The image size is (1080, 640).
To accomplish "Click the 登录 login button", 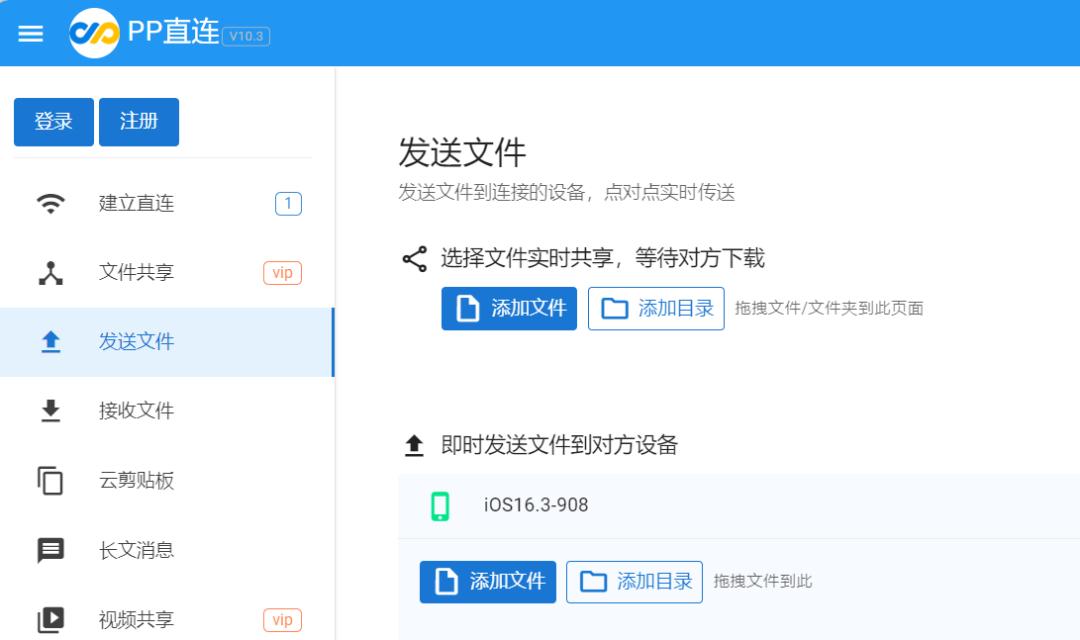I will [53, 121].
